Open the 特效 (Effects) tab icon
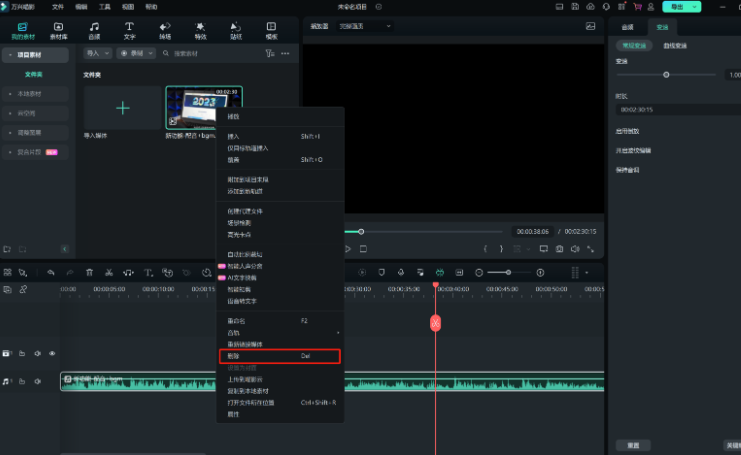Viewport: 741px width, 455px height. [200, 29]
